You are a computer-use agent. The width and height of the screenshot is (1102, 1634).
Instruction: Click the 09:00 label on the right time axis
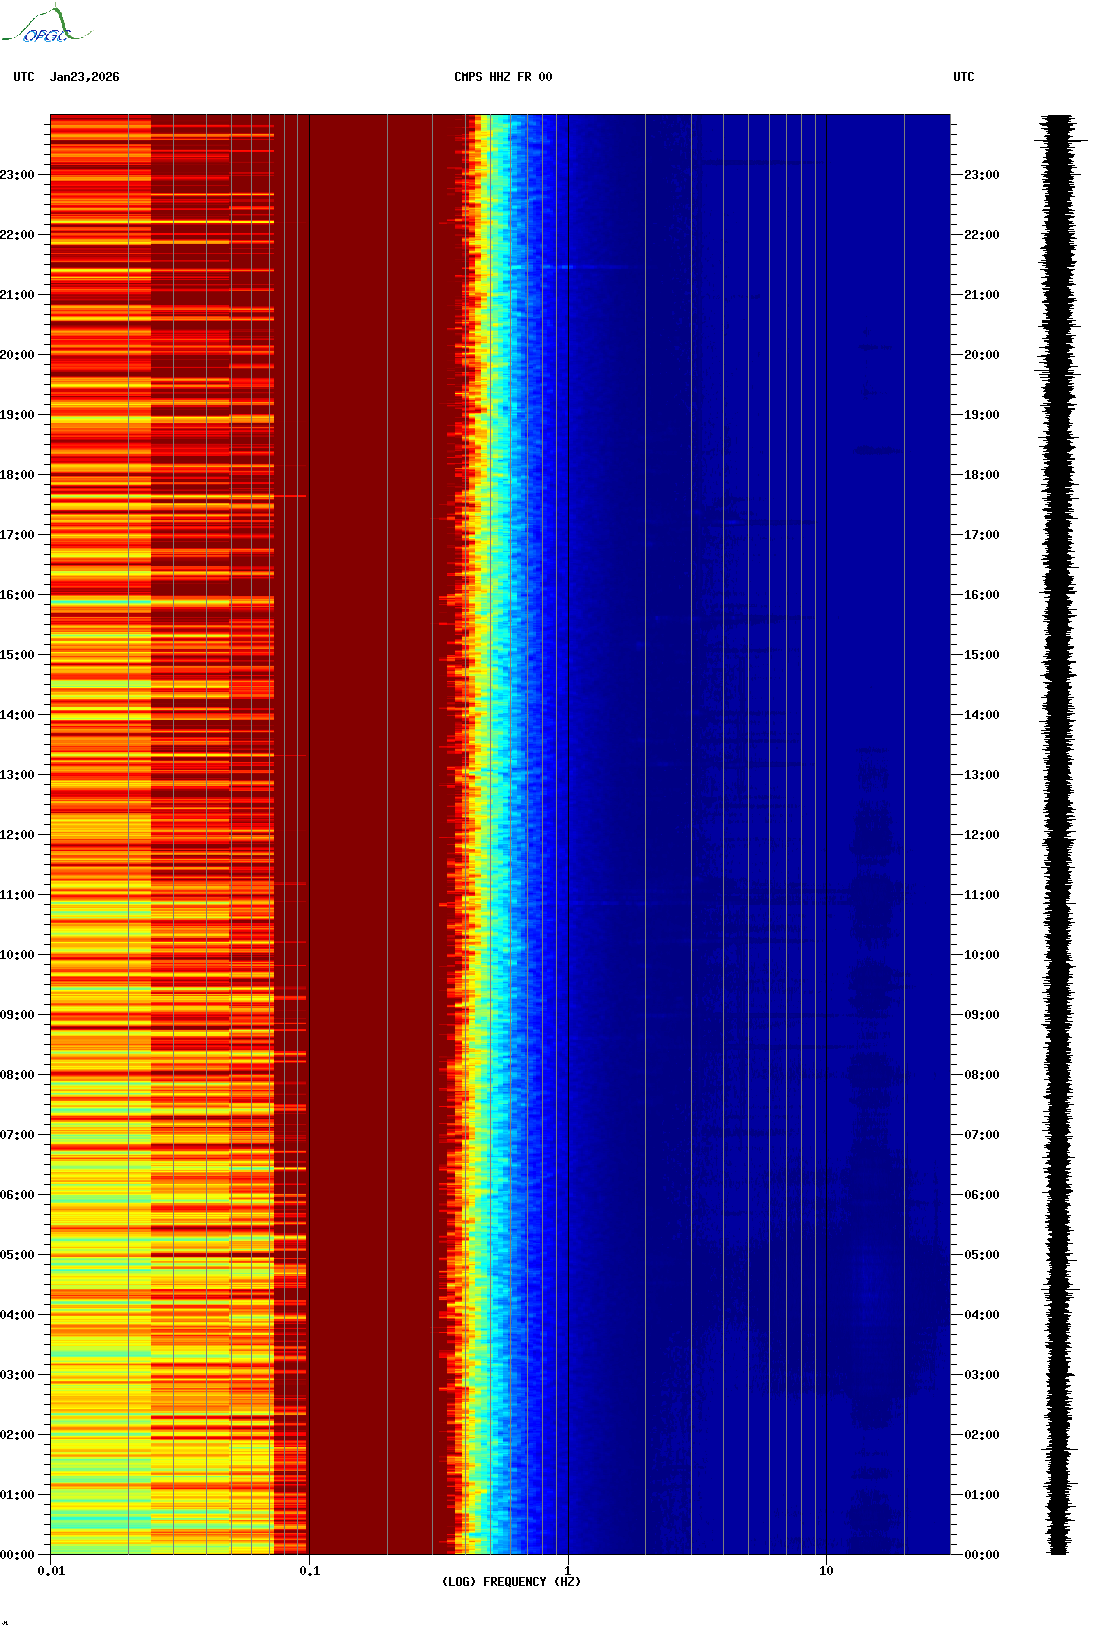982,1015
